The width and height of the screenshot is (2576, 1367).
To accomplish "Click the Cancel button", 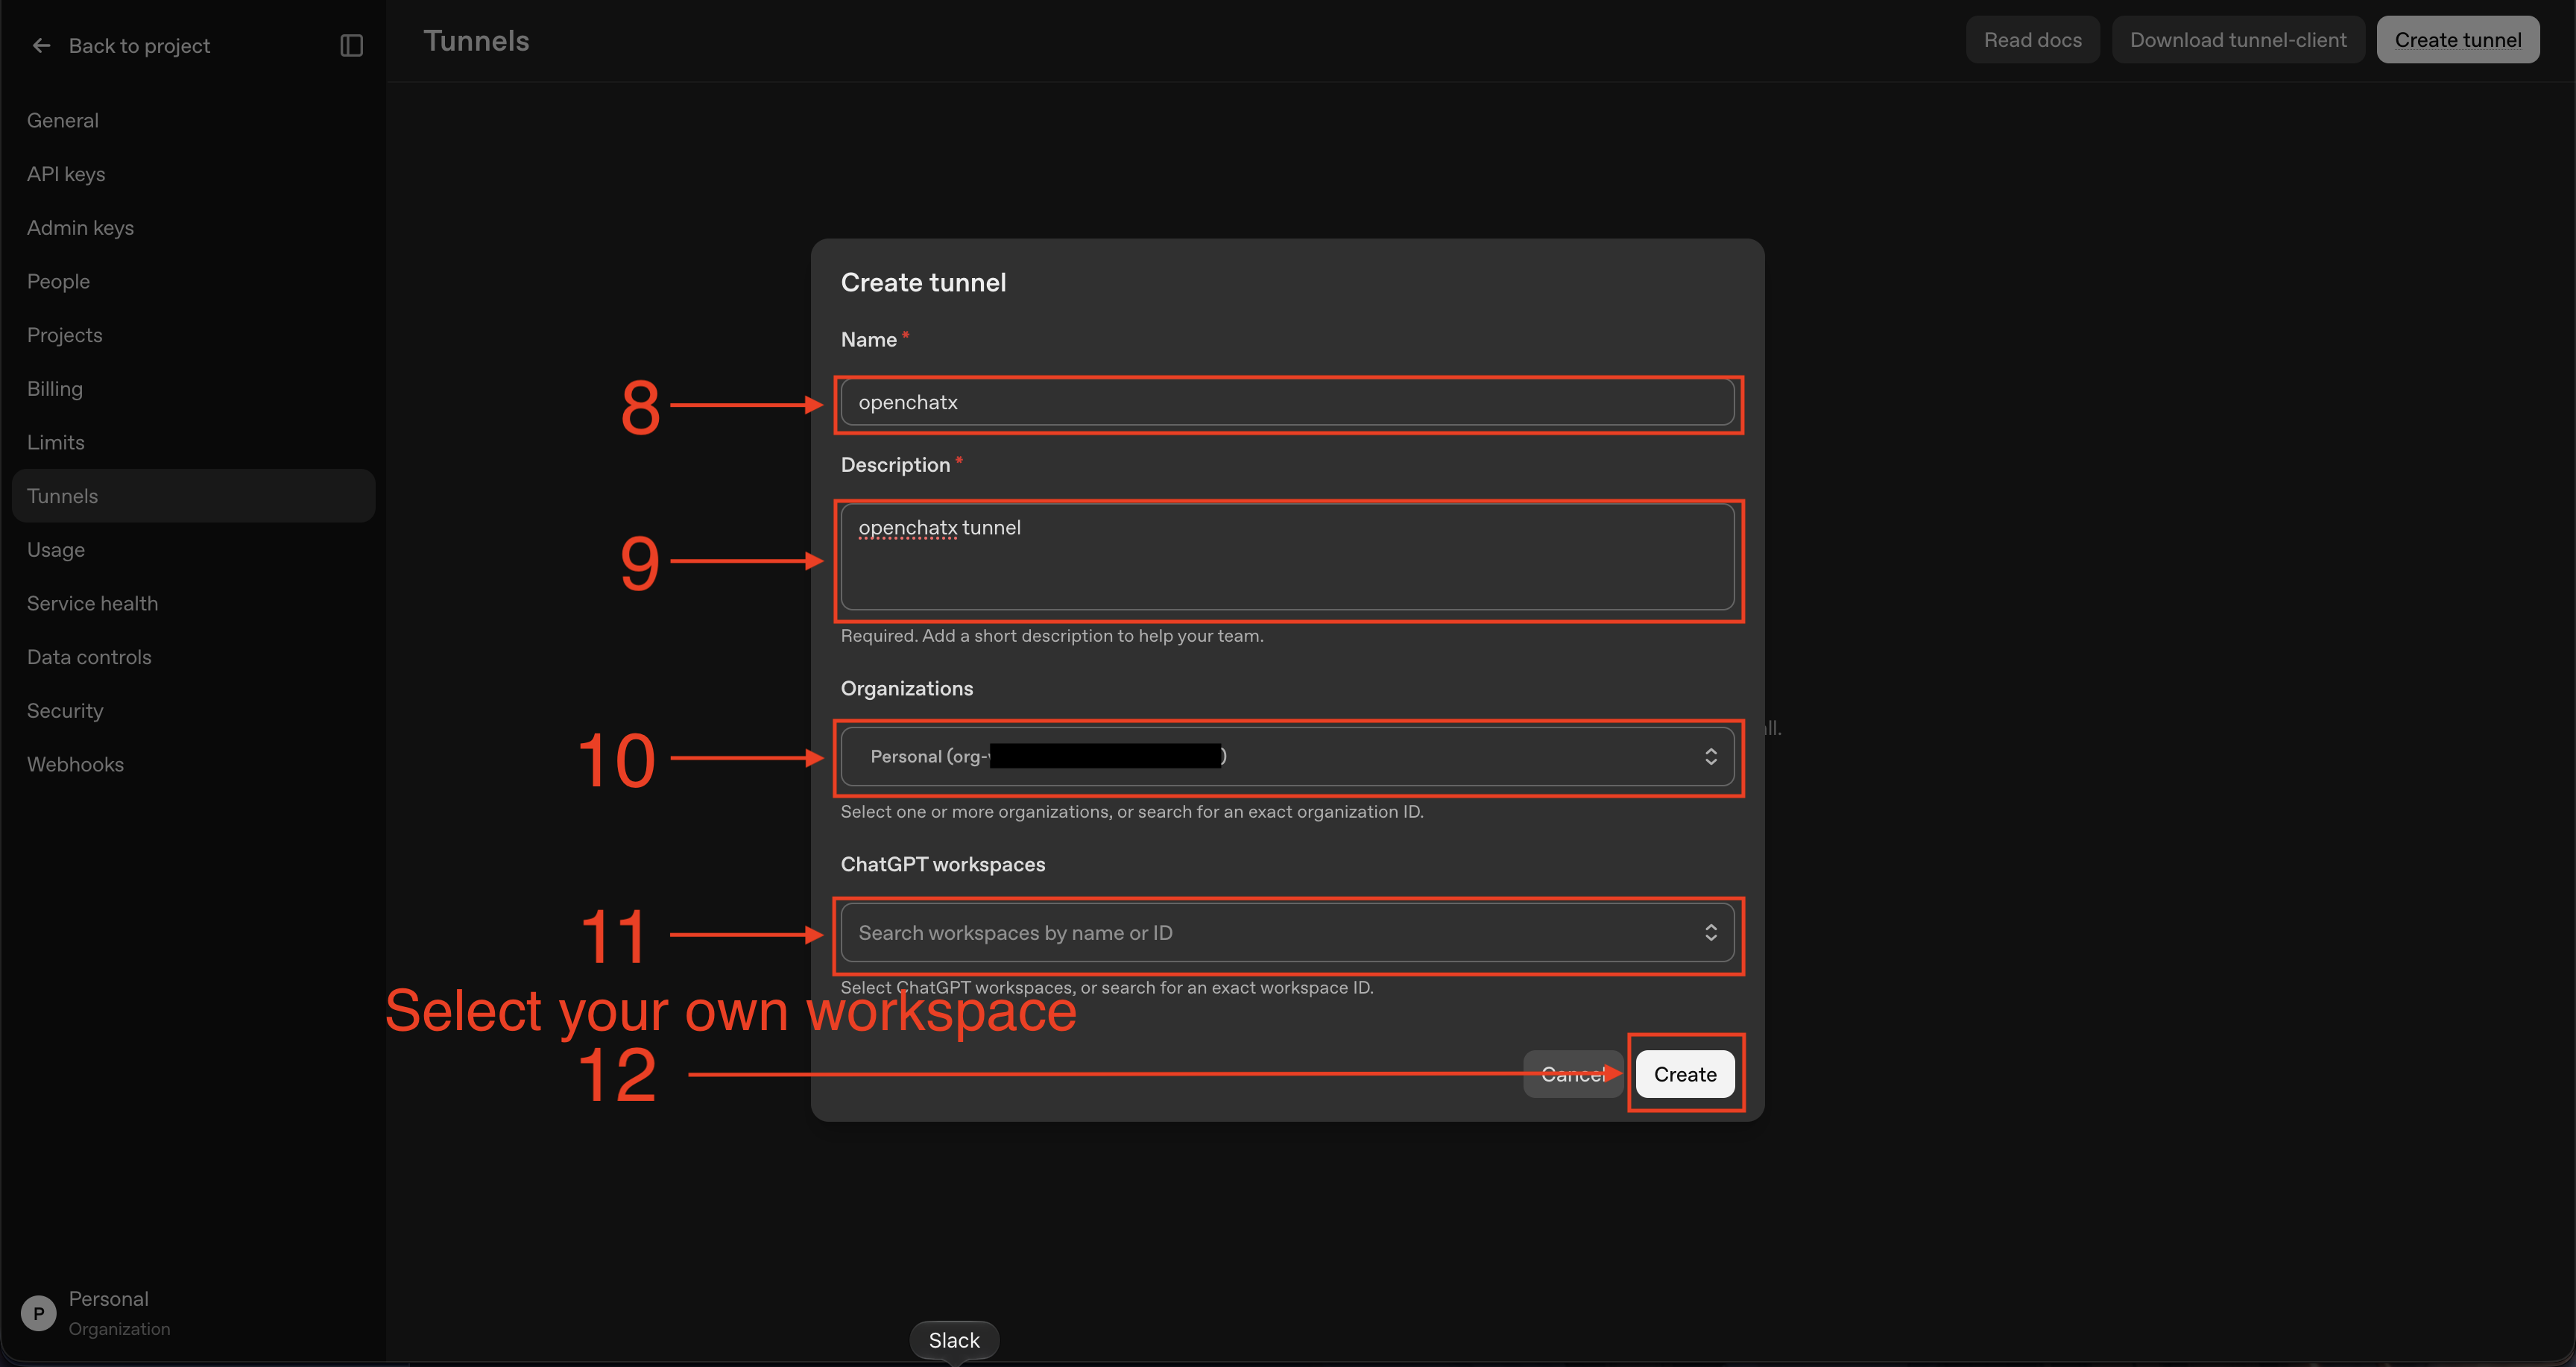I will tap(1572, 1074).
